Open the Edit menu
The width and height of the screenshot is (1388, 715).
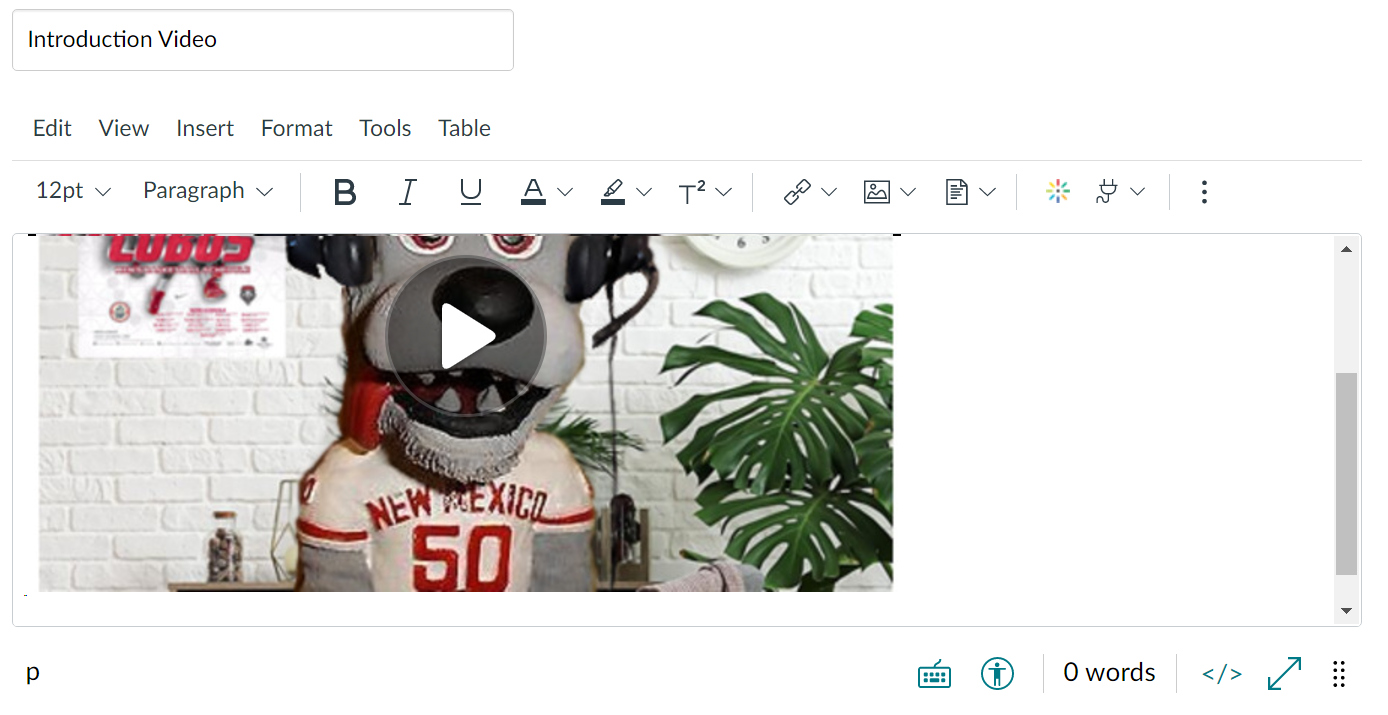(52, 128)
